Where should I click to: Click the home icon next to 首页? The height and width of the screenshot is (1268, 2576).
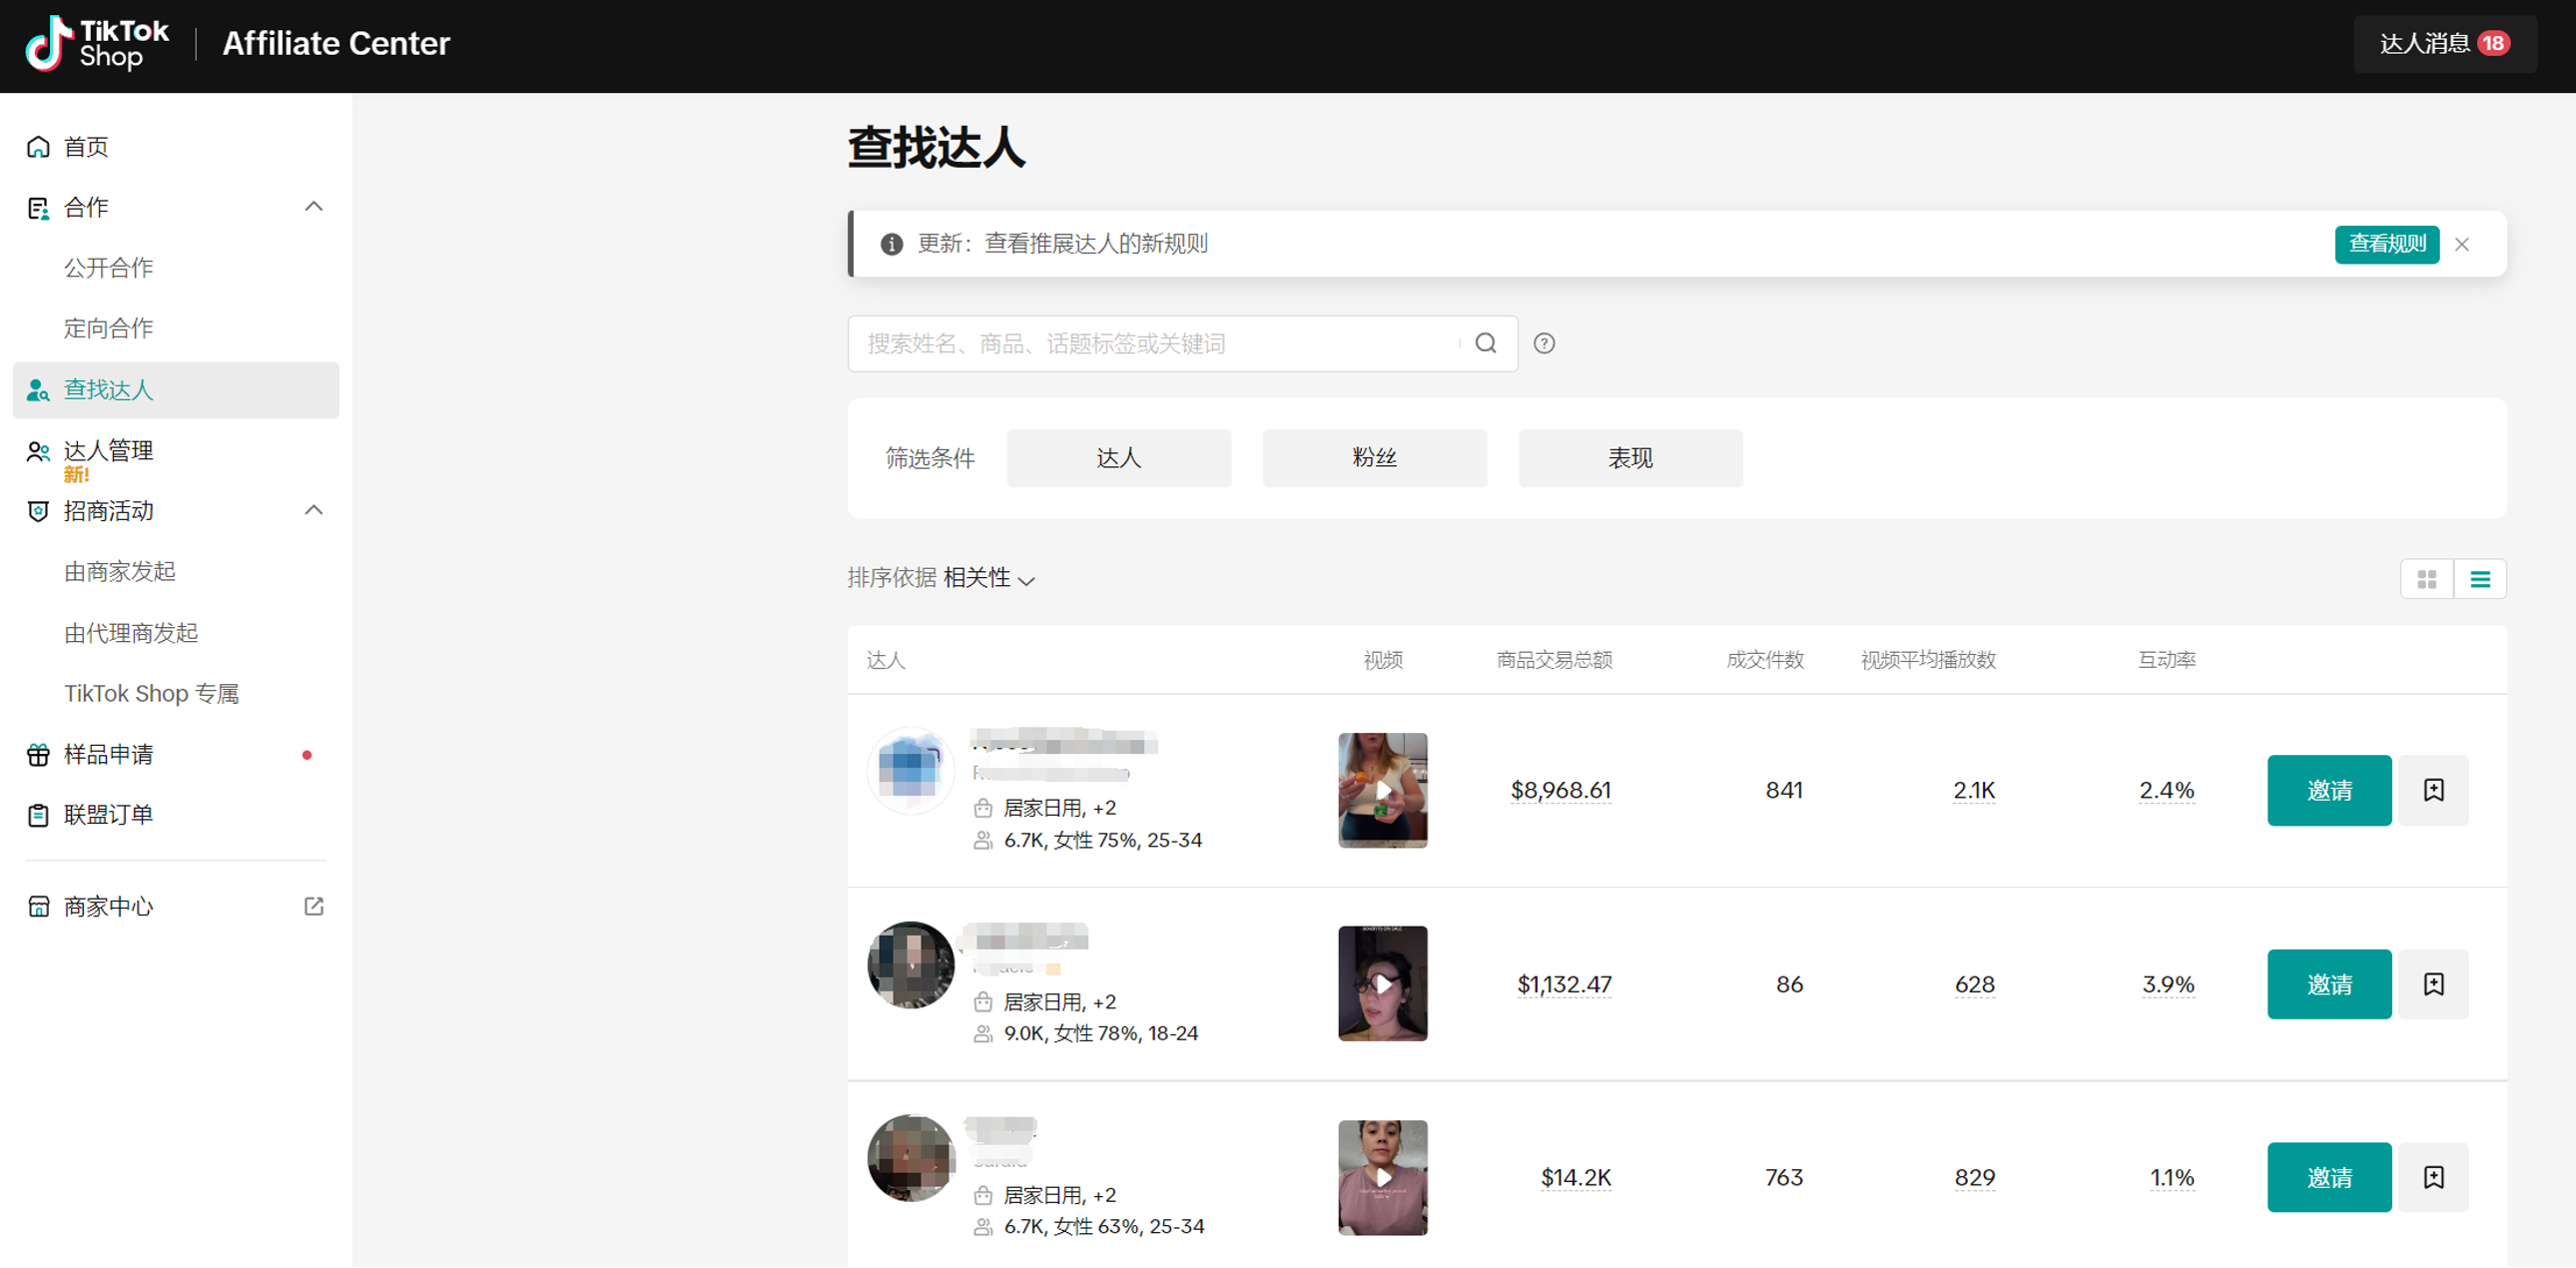point(38,147)
